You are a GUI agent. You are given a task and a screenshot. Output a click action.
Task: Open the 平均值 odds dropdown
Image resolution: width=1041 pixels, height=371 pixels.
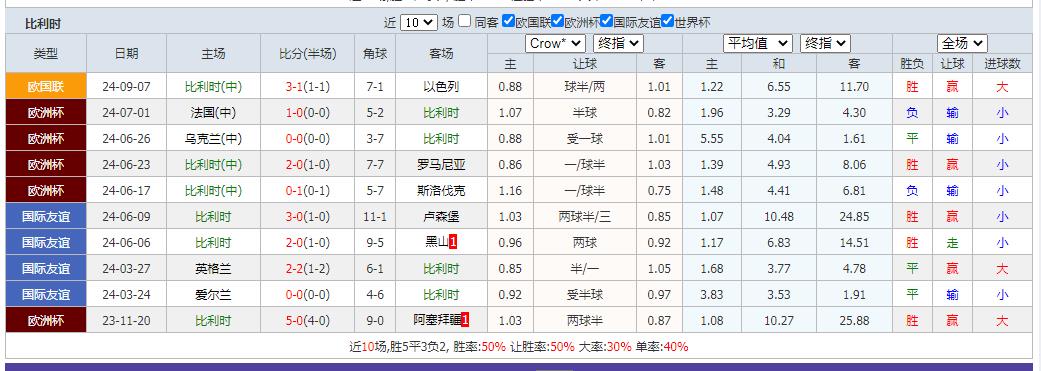pyautogui.click(x=758, y=44)
